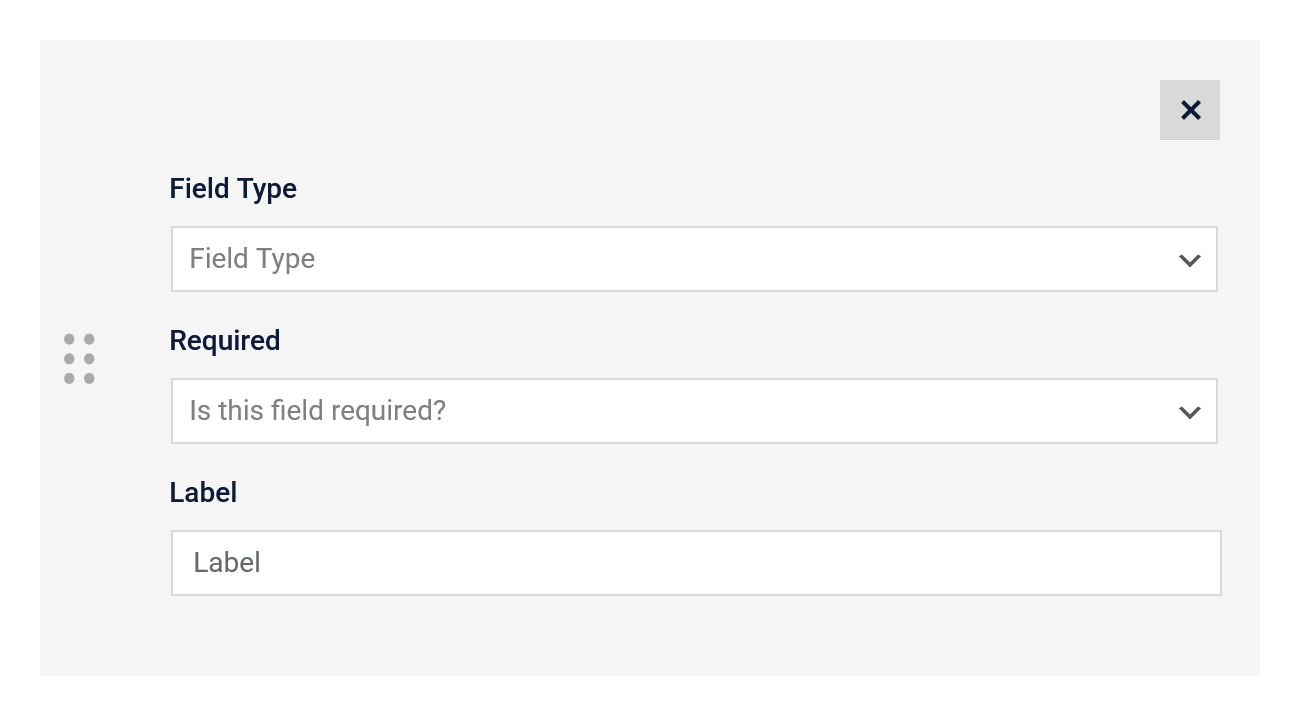Grab the reorder handle left of Required
Screen dimensions: 1300x716
pyautogui.click(x=79, y=359)
